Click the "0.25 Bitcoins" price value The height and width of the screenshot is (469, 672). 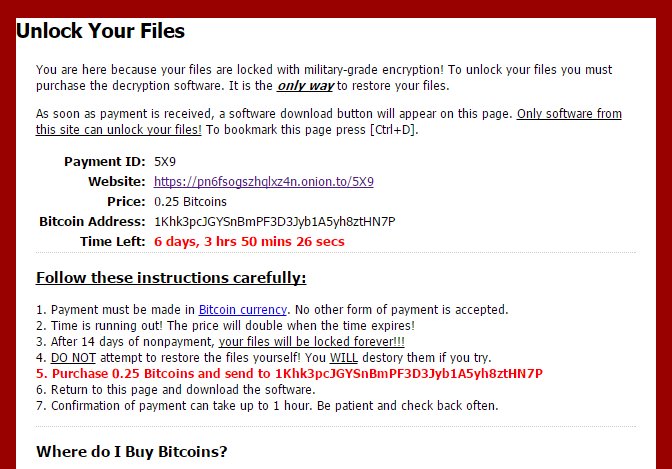pyautogui.click(x=190, y=202)
